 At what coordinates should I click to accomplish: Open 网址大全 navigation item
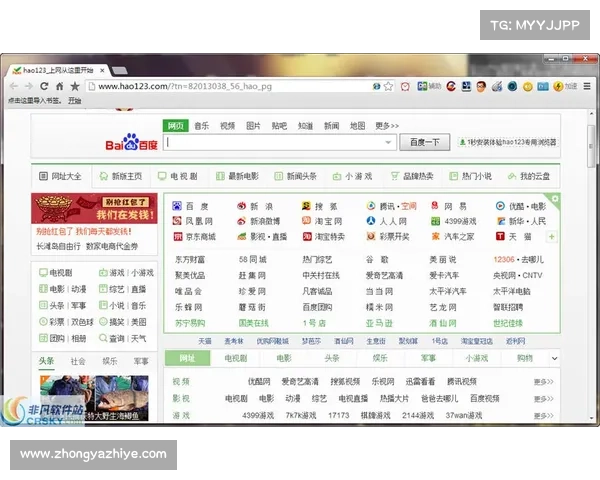pos(61,176)
